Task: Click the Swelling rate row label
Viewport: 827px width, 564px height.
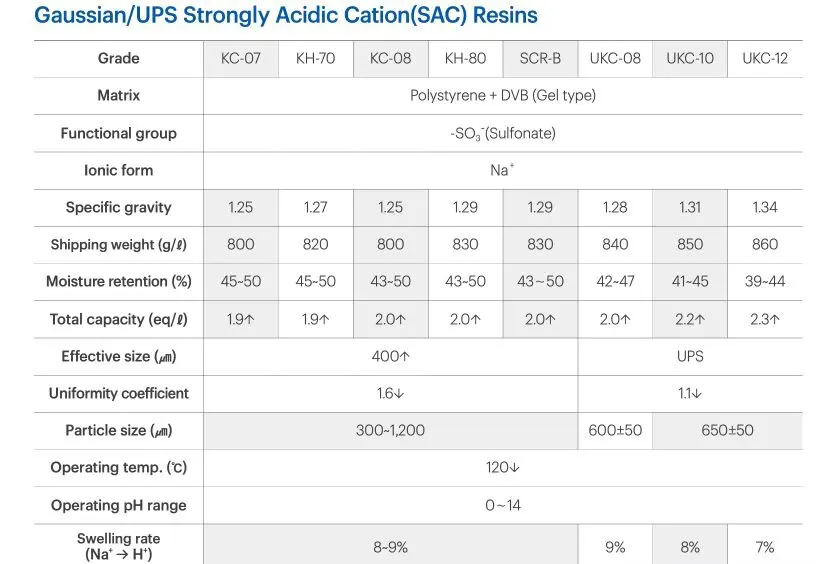Action: point(119,546)
